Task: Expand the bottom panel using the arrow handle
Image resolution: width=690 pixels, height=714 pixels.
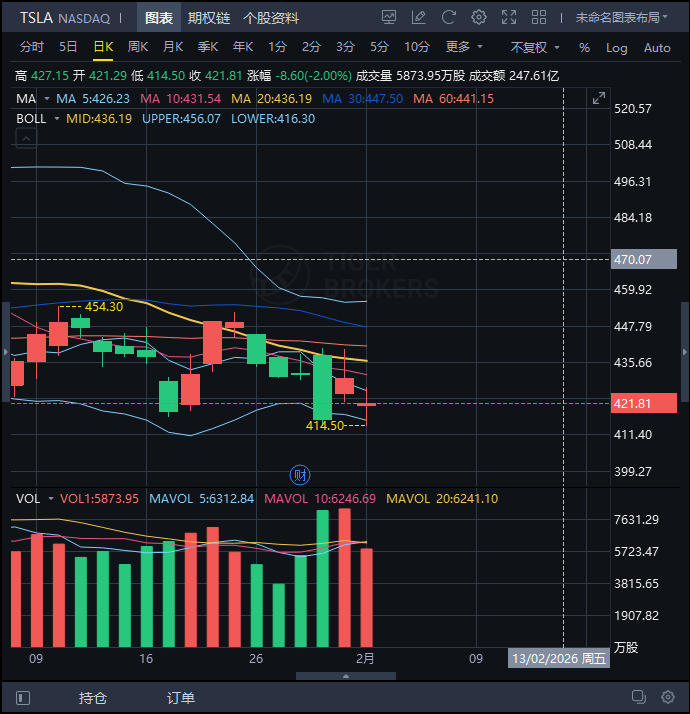Action: coord(347,676)
